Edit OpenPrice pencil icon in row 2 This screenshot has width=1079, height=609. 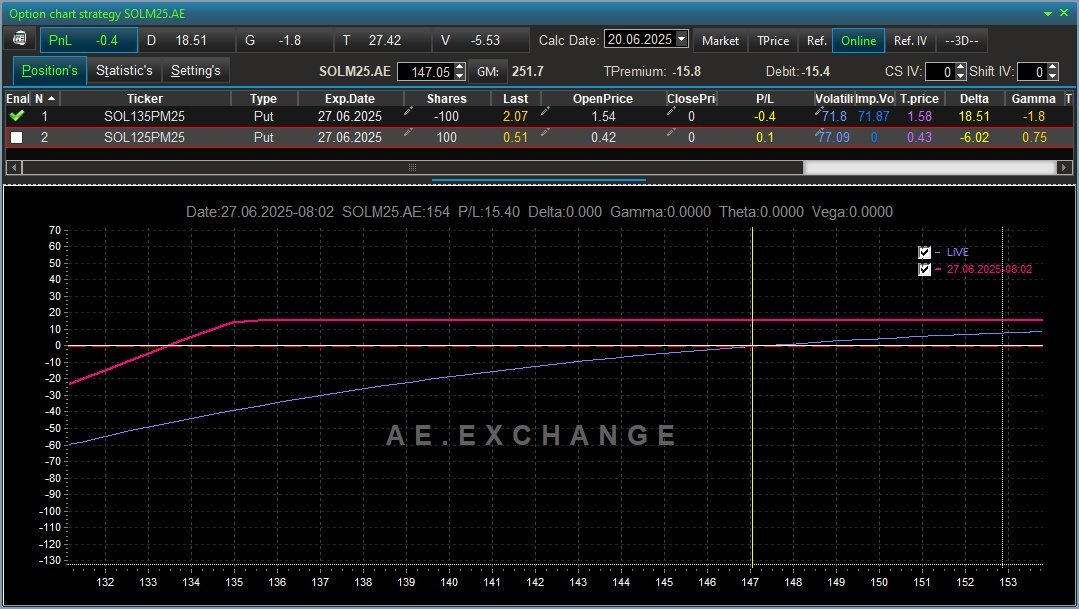(x=546, y=131)
